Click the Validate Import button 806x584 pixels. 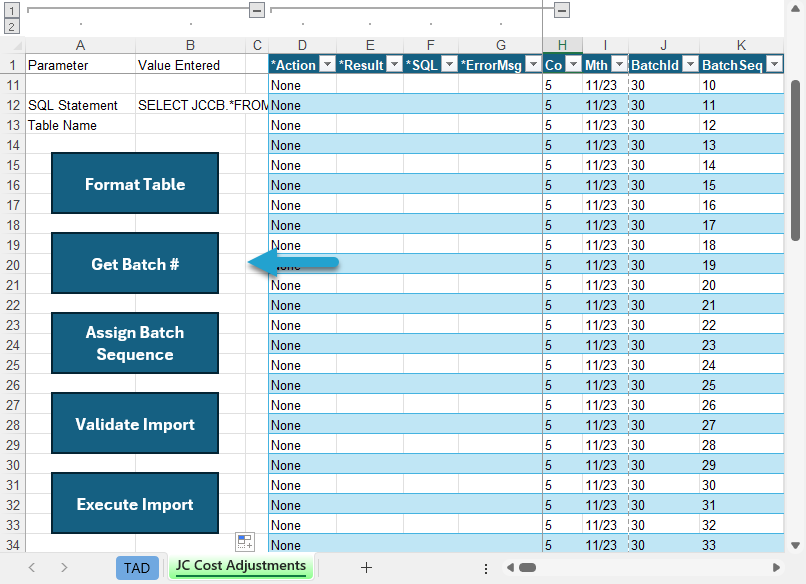tap(135, 423)
